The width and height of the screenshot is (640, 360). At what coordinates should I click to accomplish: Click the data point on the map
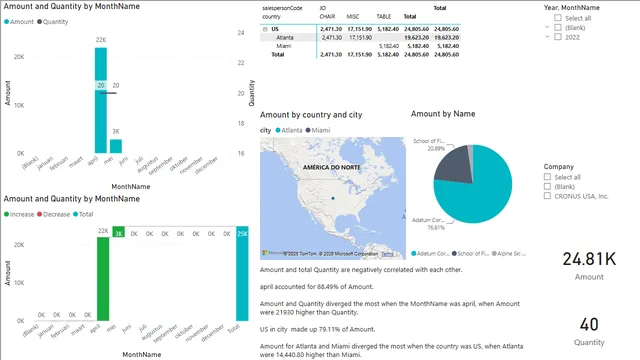pos(333,198)
